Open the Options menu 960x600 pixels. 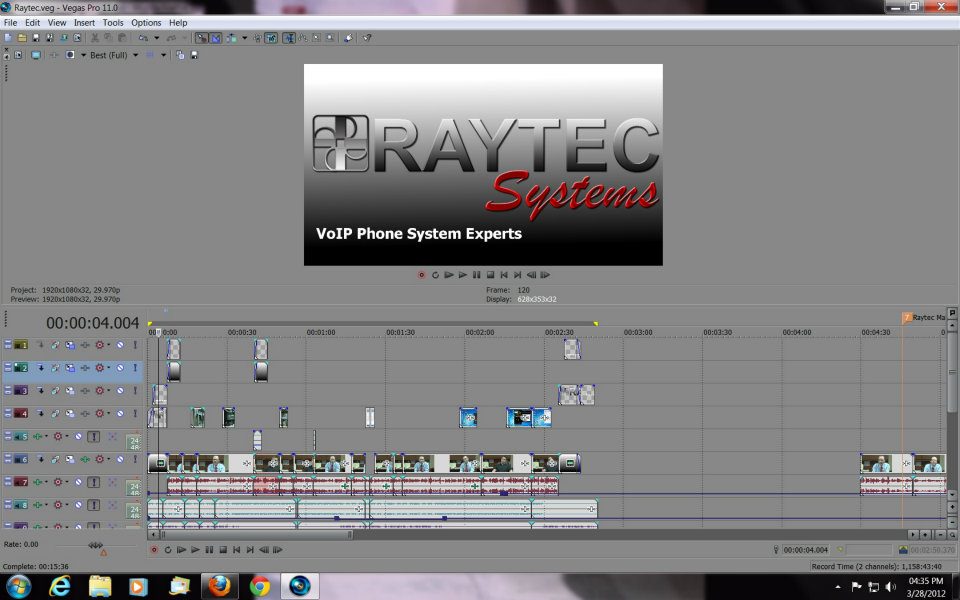click(x=146, y=23)
